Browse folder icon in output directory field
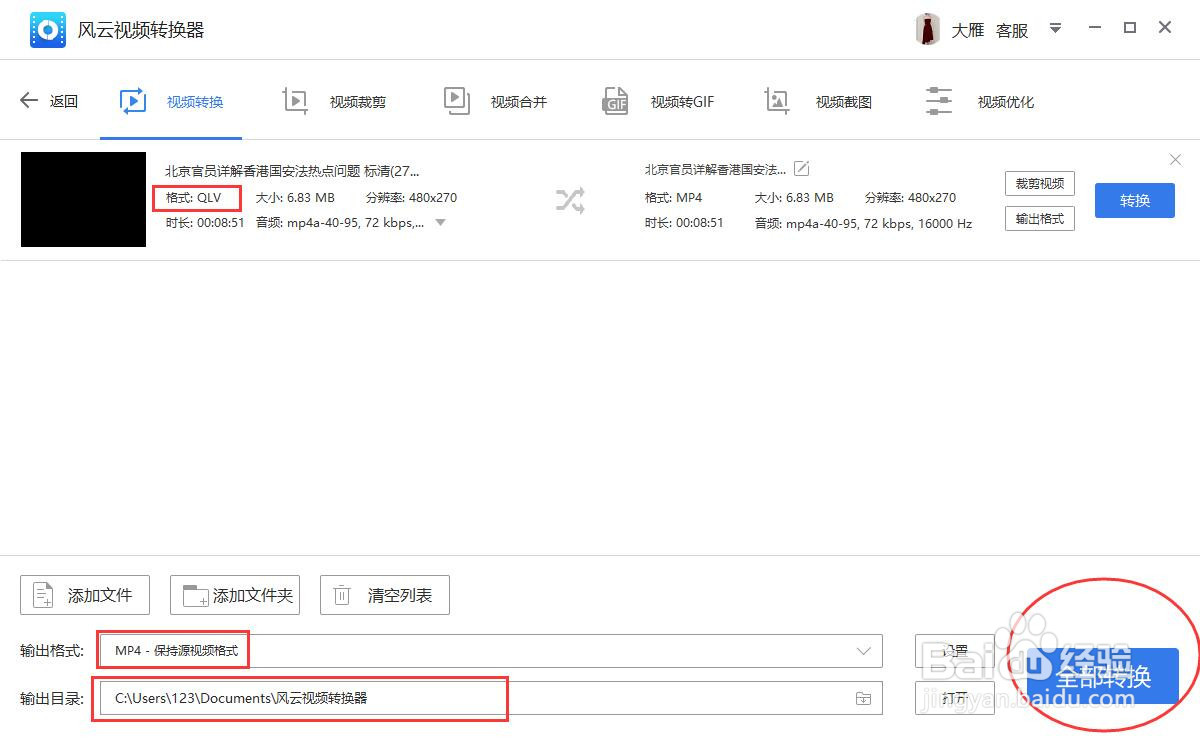The width and height of the screenshot is (1200, 740). 863,698
